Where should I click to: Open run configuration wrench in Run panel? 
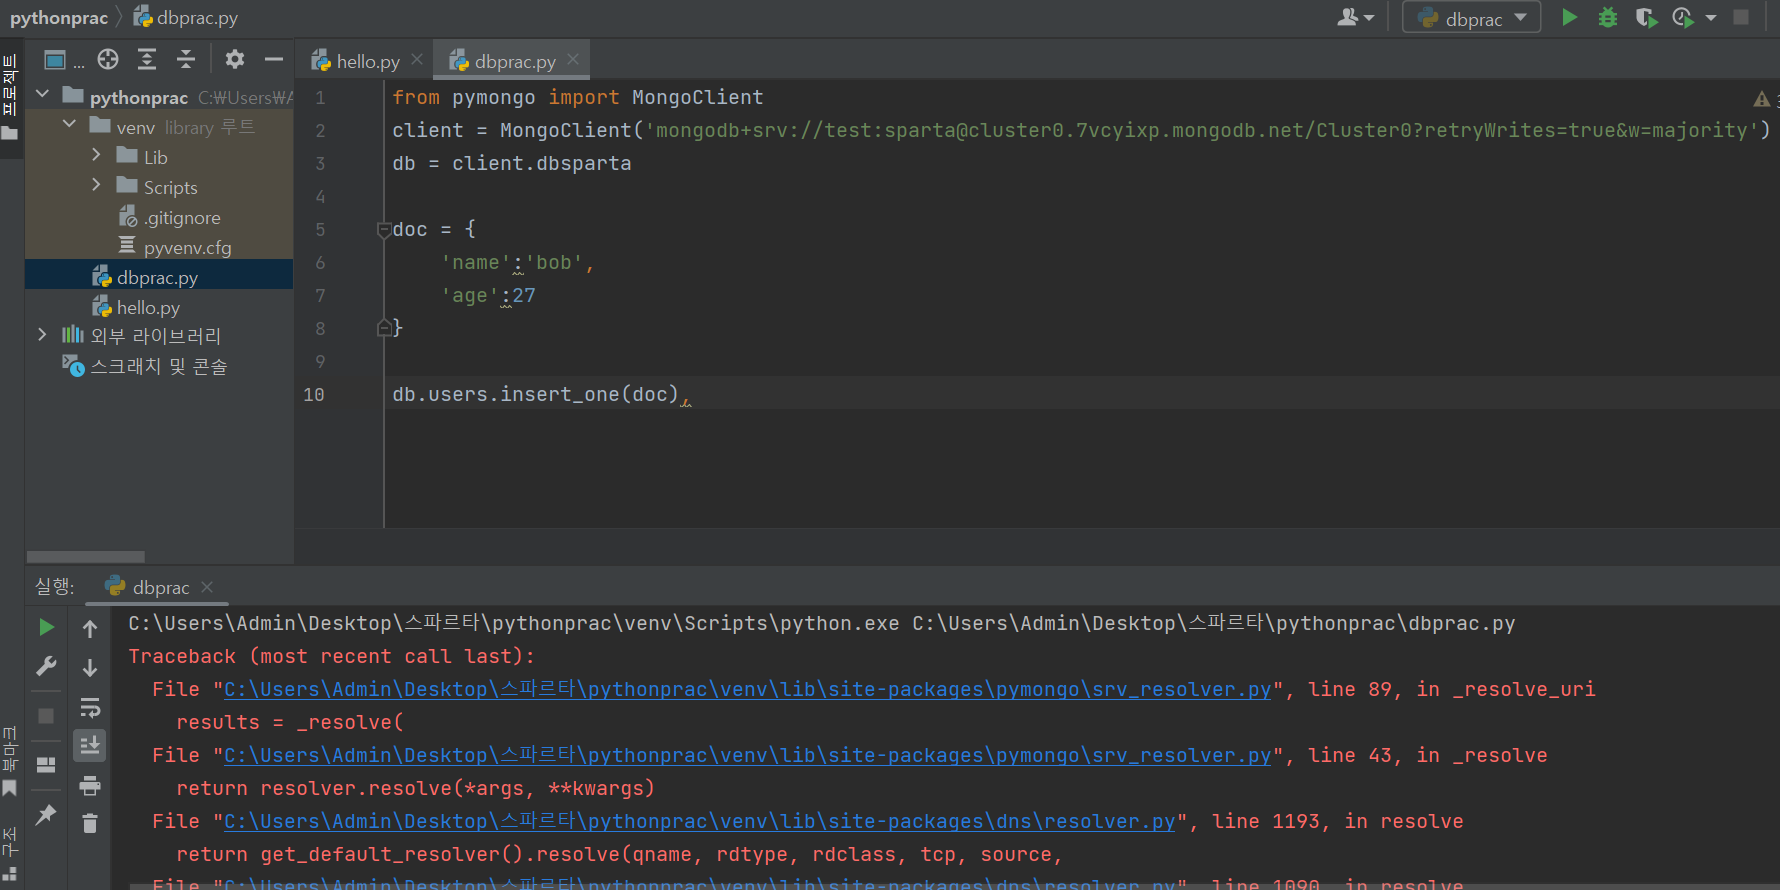[46, 666]
